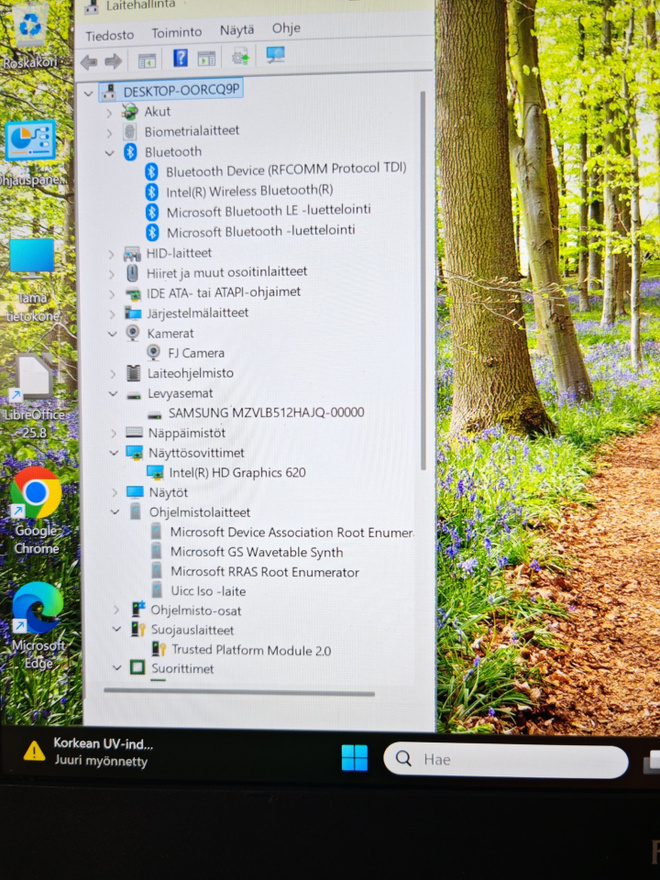The image size is (660, 880).
Task: Collapse the Bluetooth category
Action: click(x=109, y=153)
